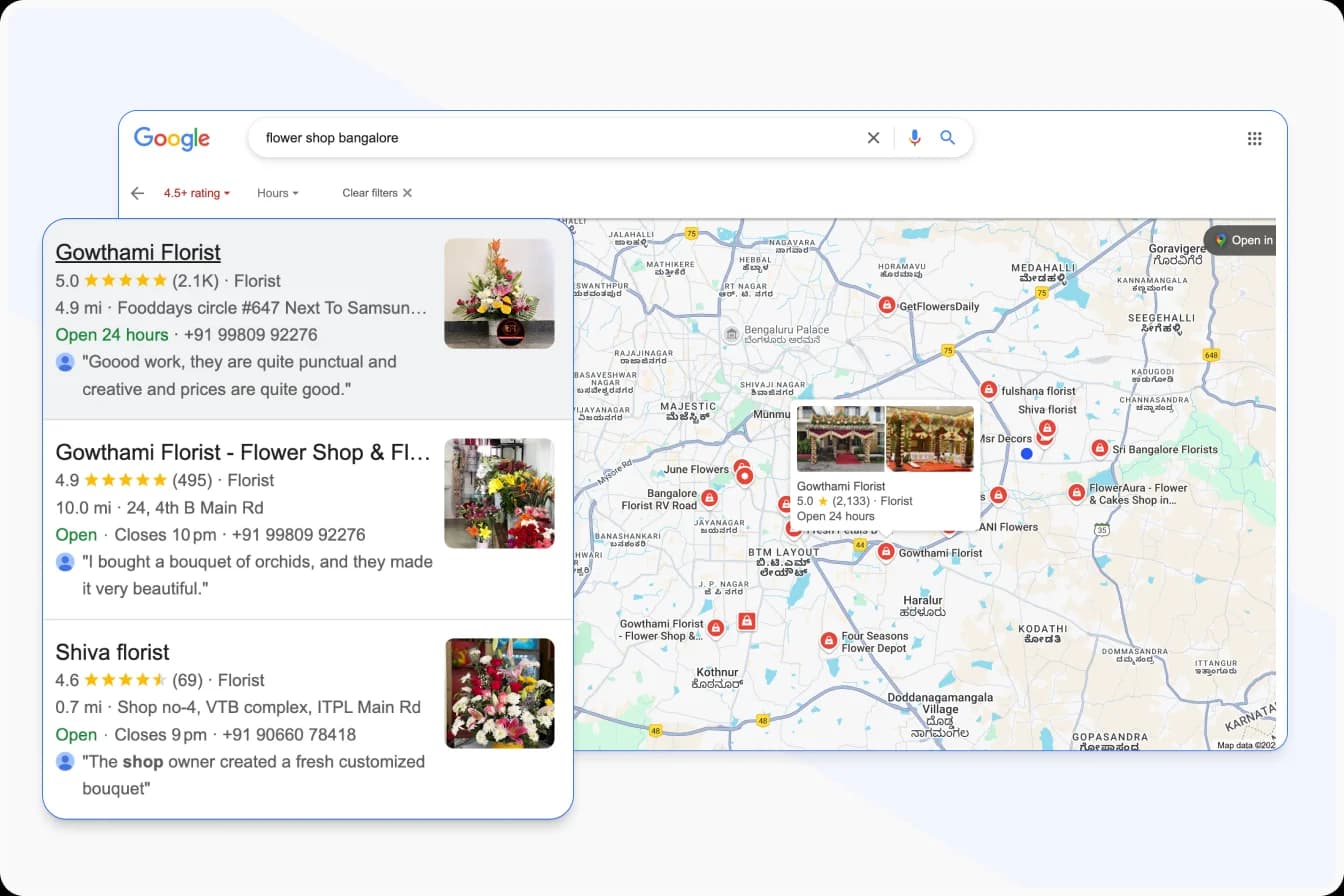This screenshot has width=1344, height=896.
Task: Open the Hours filter dropdown
Action: pyautogui.click(x=278, y=193)
